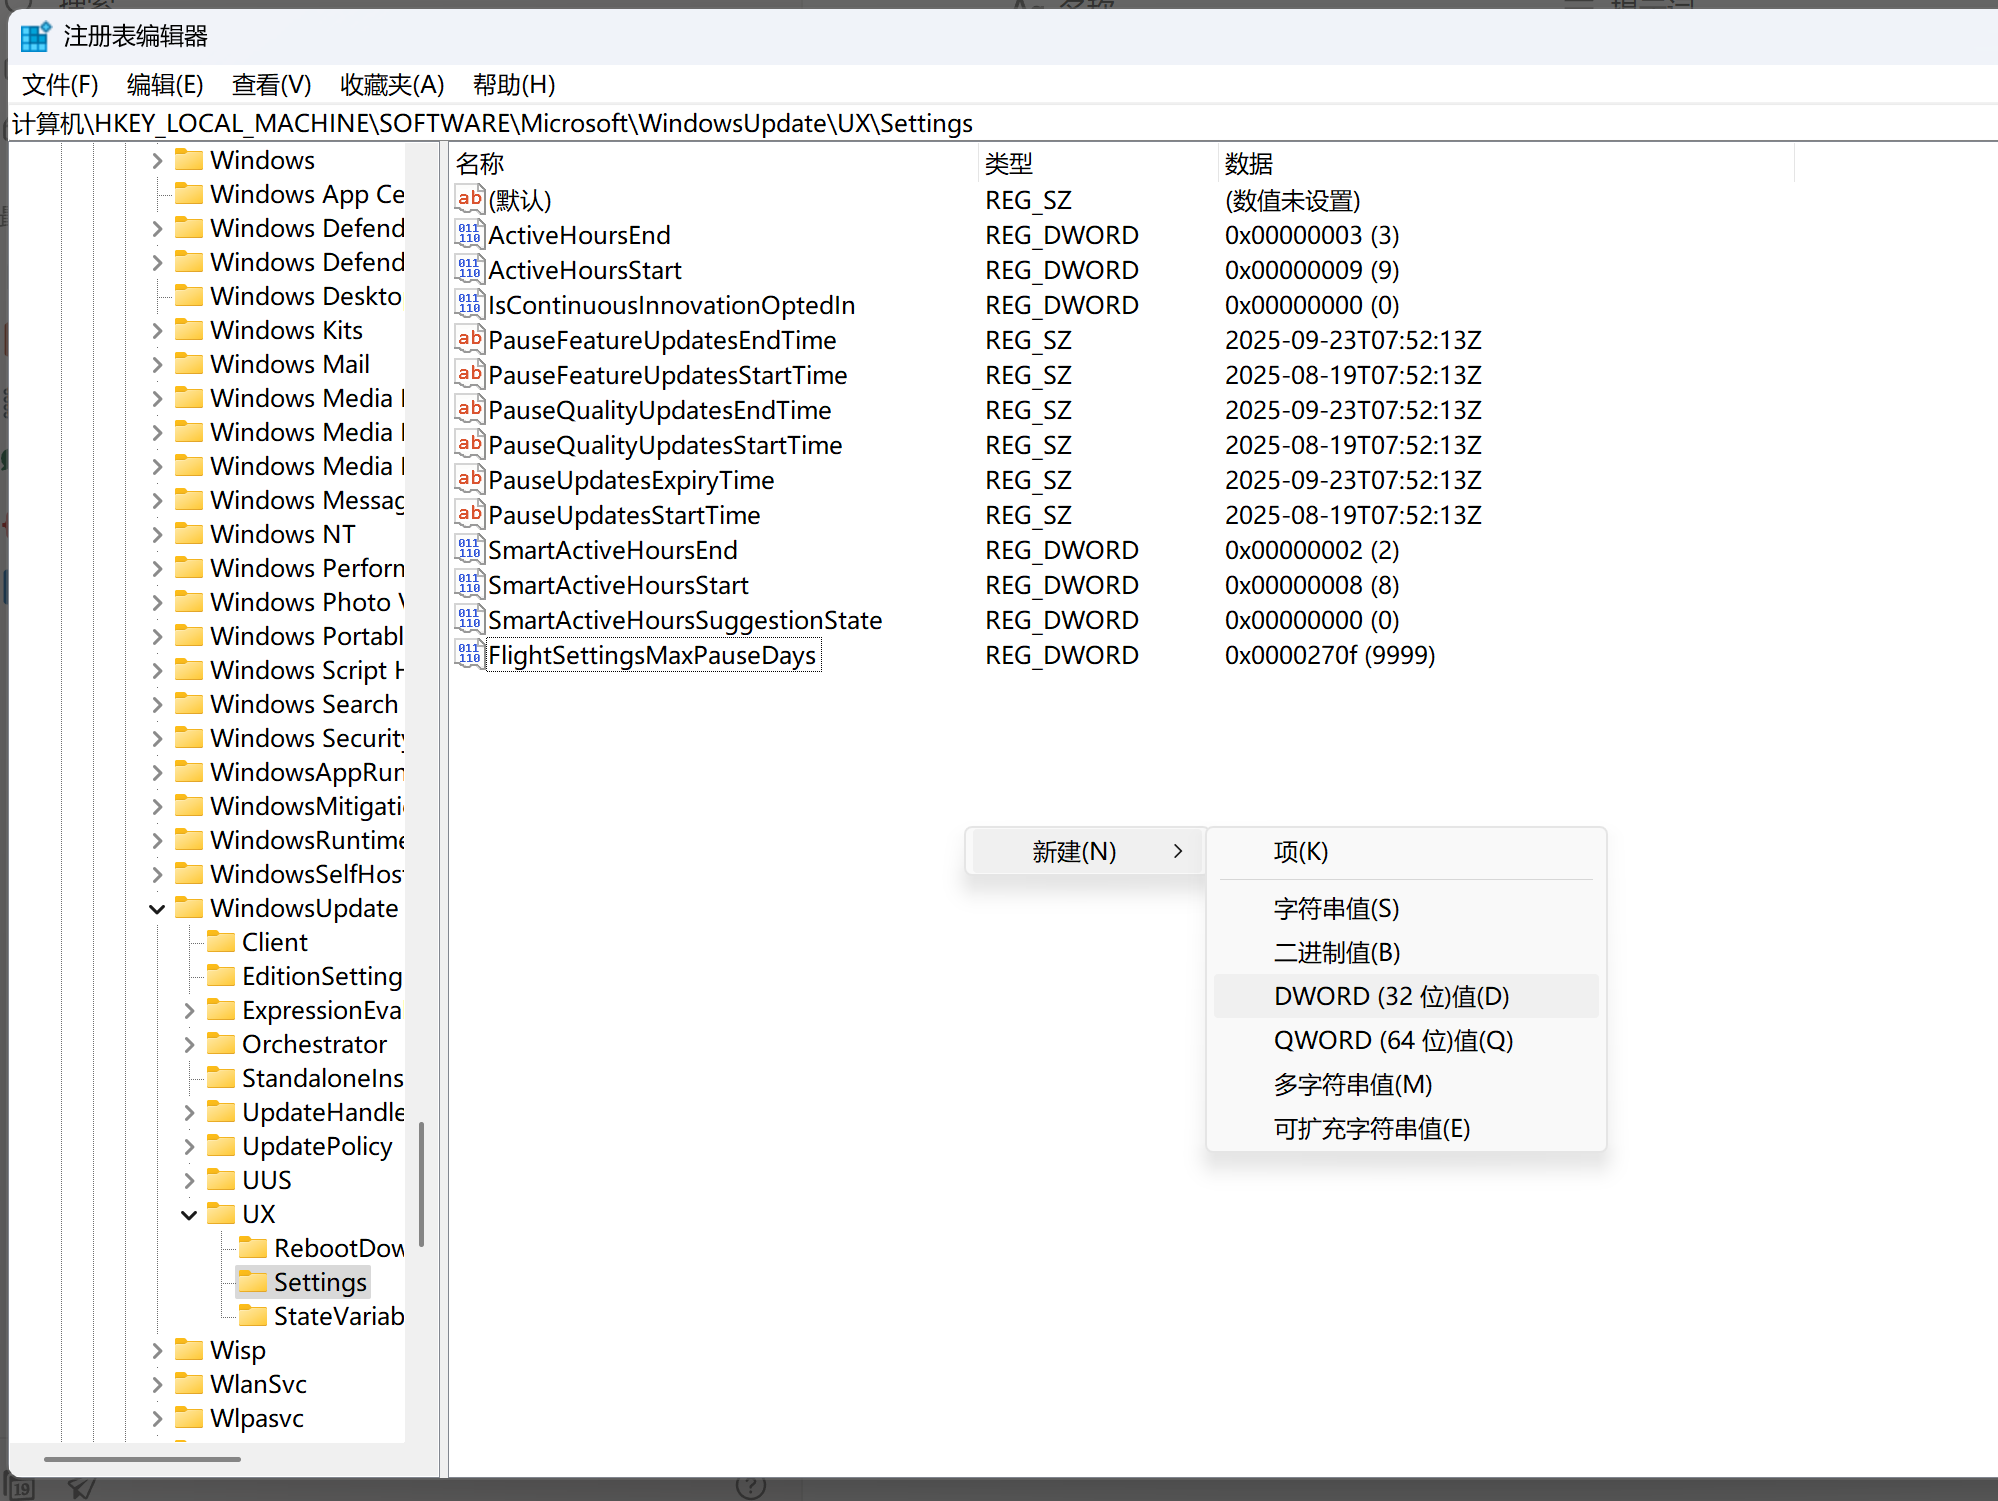
Task: Choose DWORD (32 位)值(D) from submenu
Action: (x=1406, y=996)
